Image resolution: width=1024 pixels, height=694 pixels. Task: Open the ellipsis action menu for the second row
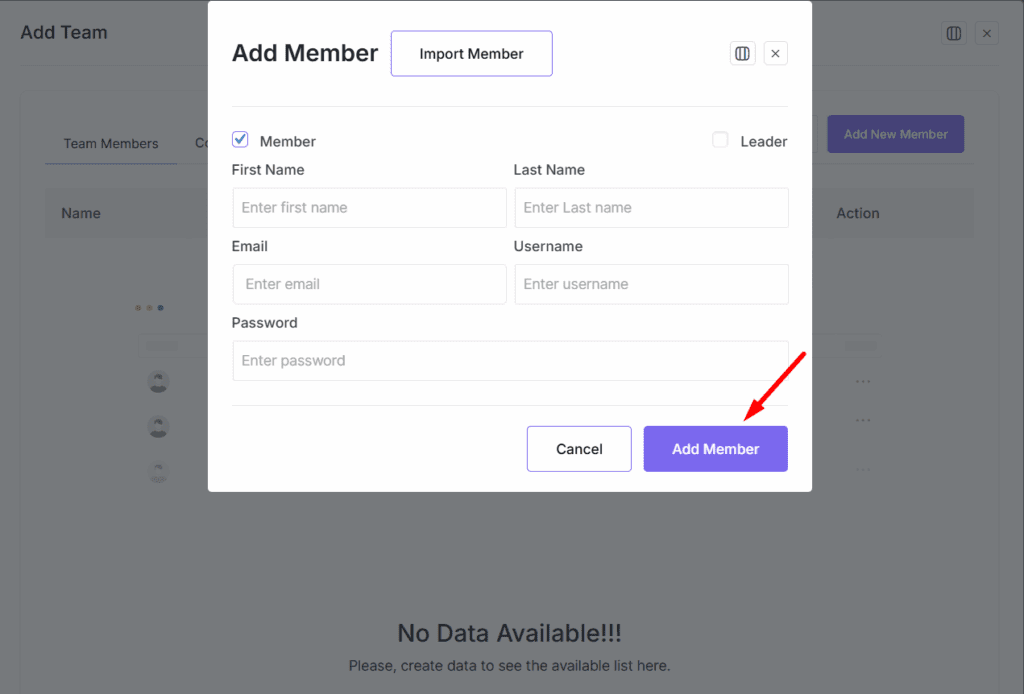click(862, 421)
